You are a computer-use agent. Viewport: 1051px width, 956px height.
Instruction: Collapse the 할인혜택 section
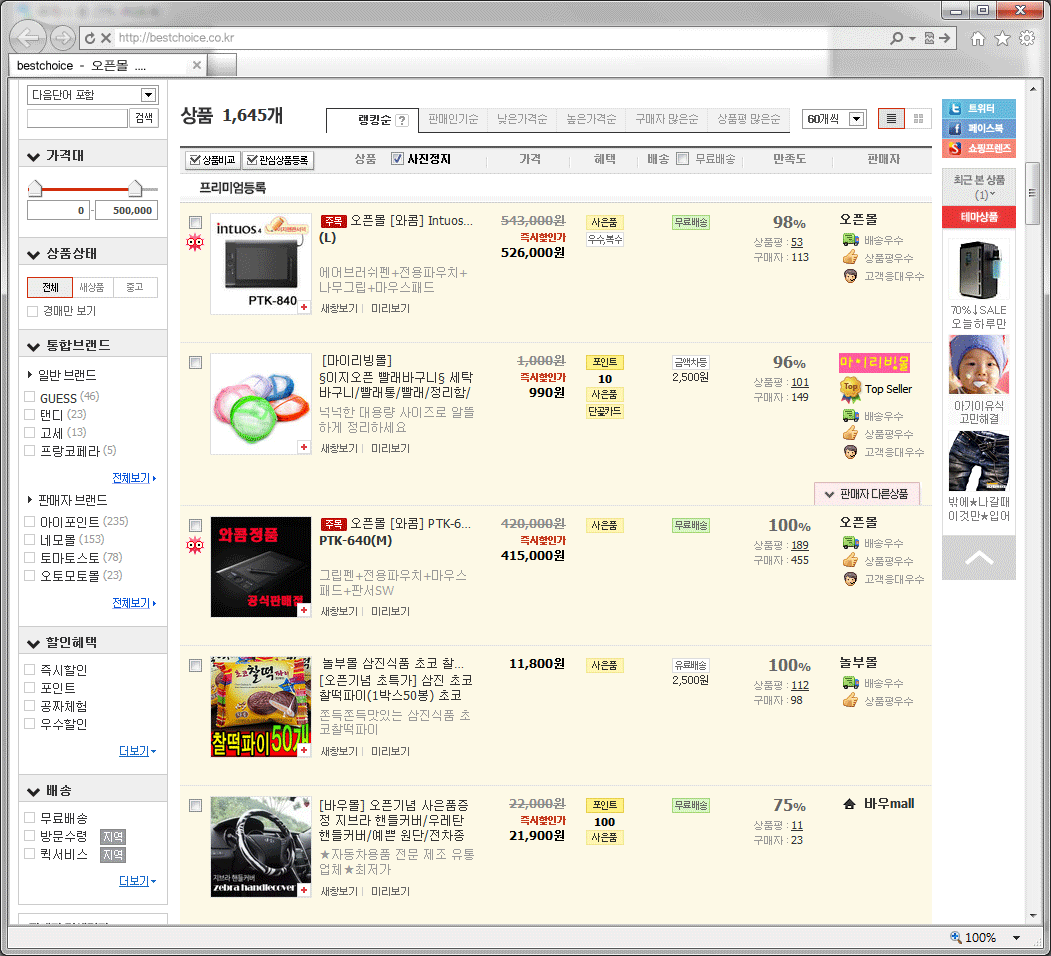click(x=34, y=644)
